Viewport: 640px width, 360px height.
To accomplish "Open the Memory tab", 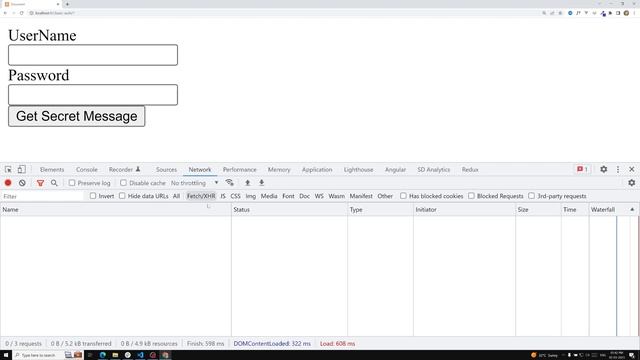I will click(x=279, y=169).
